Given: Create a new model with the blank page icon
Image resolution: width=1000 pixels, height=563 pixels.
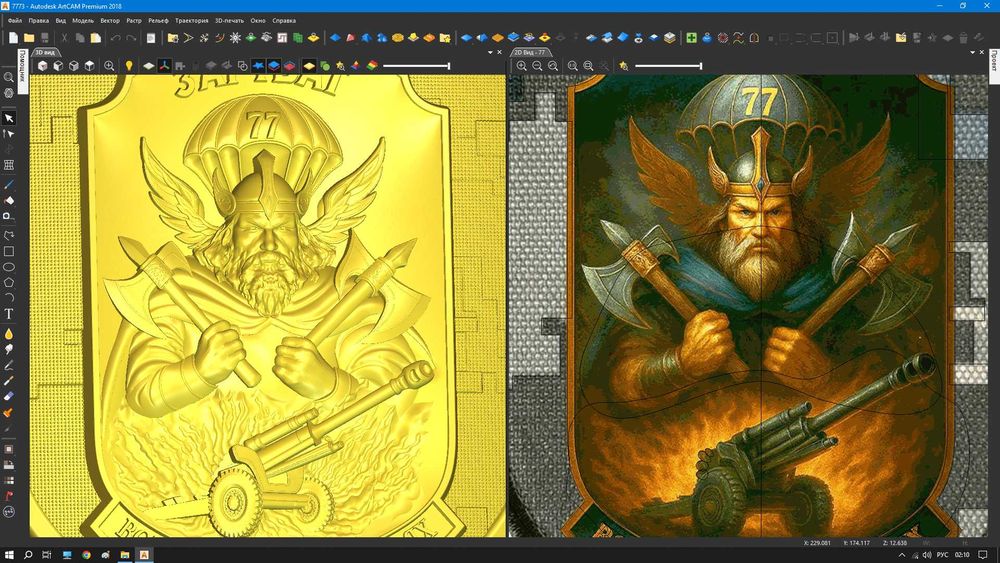Looking at the screenshot, I should 13,38.
